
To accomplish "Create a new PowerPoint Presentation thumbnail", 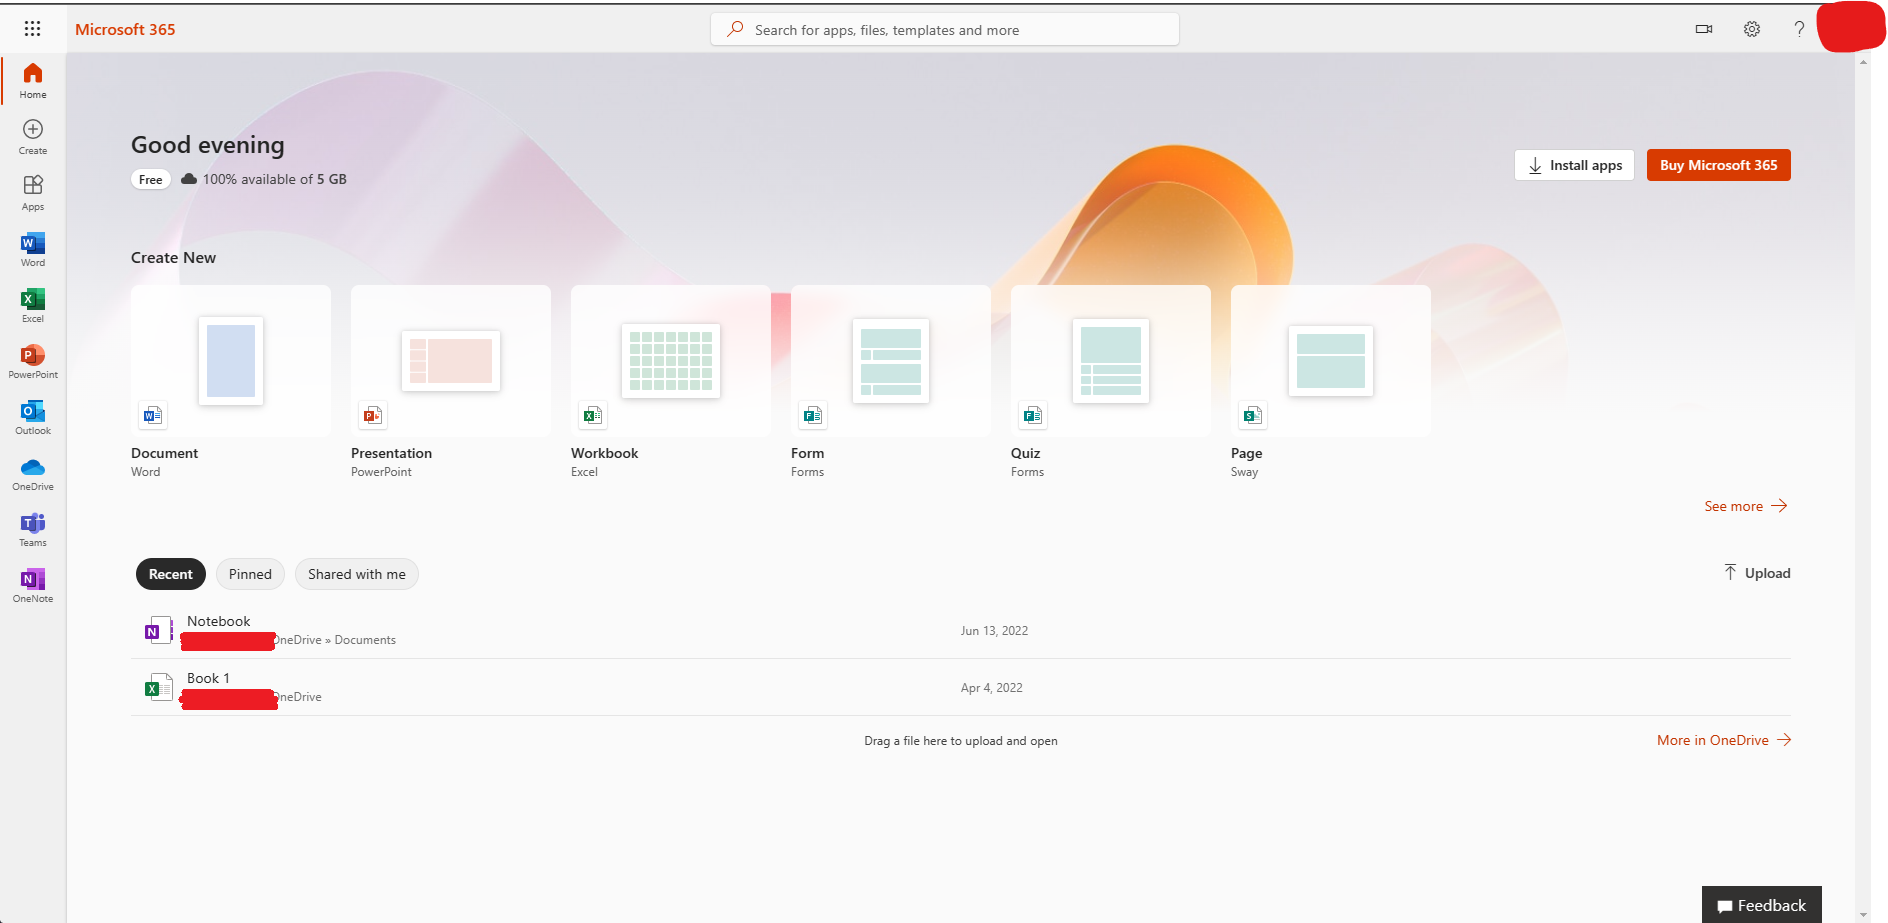I will point(451,361).
